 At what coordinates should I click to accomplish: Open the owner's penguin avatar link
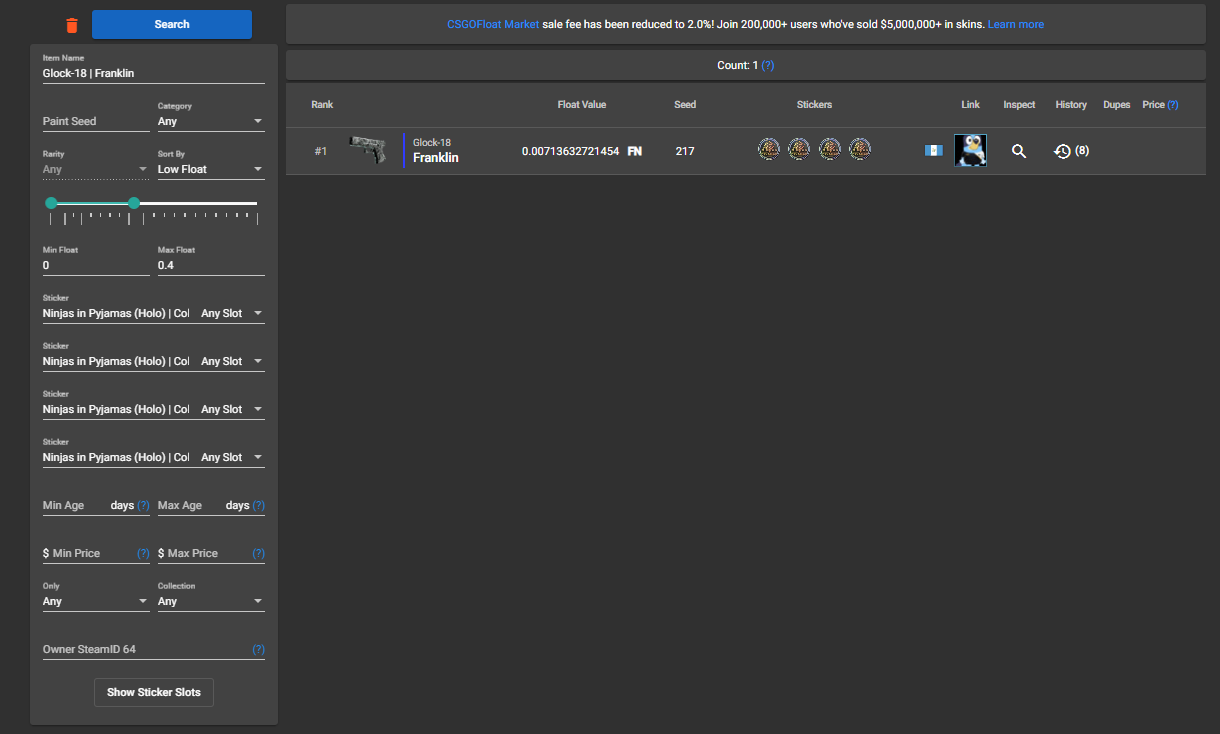(x=970, y=150)
